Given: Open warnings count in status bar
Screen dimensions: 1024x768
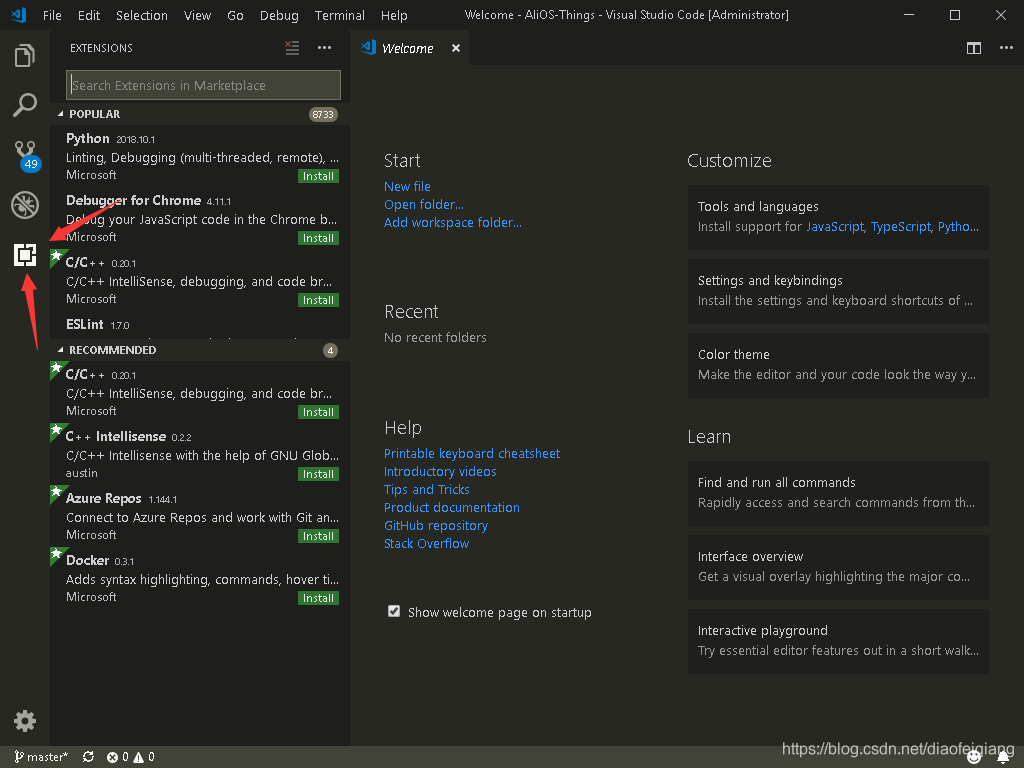Looking at the screenshot, I should pyautogui.click(x=144, y=757).
